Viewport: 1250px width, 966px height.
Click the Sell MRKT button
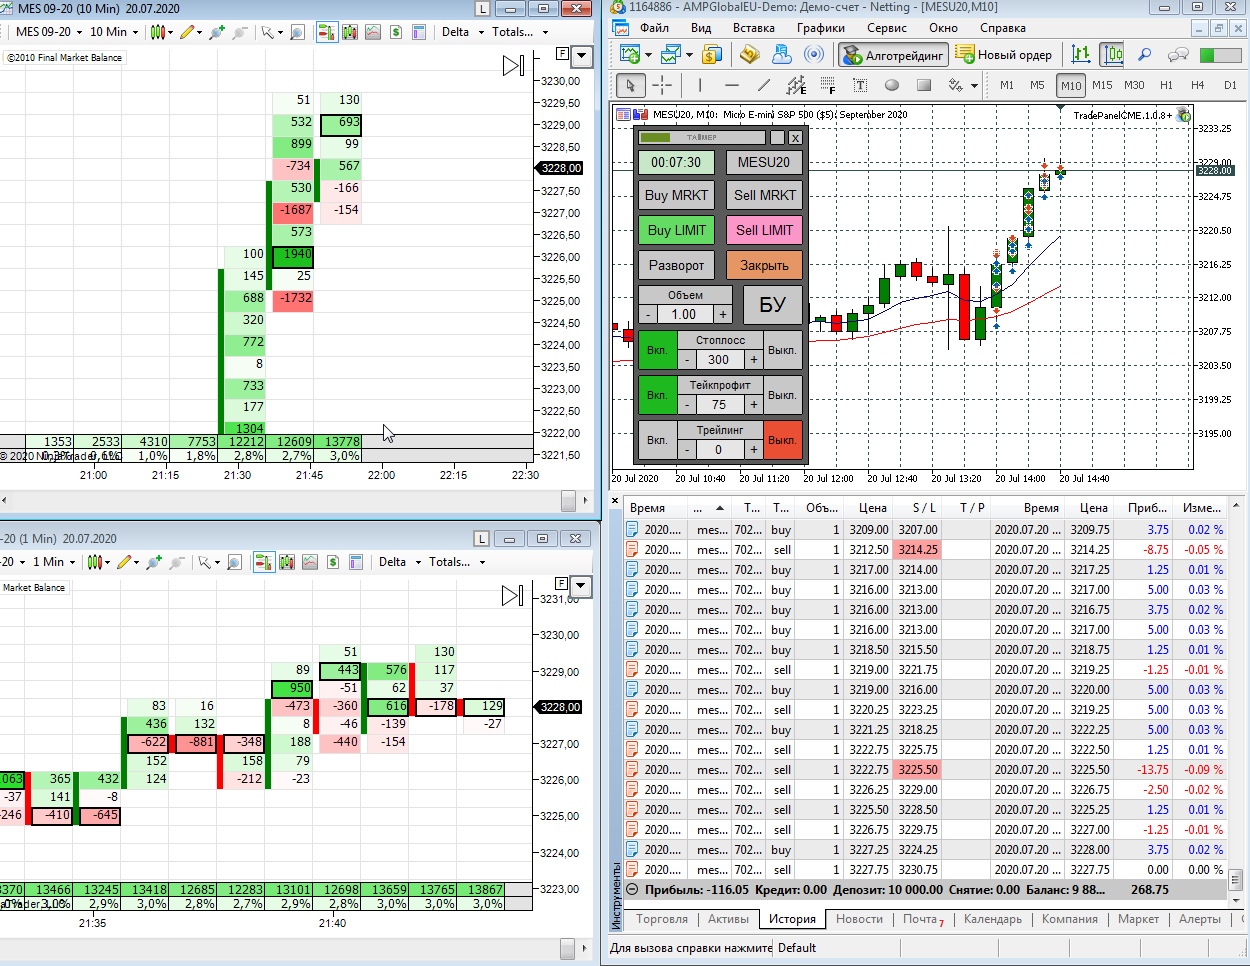765,195
